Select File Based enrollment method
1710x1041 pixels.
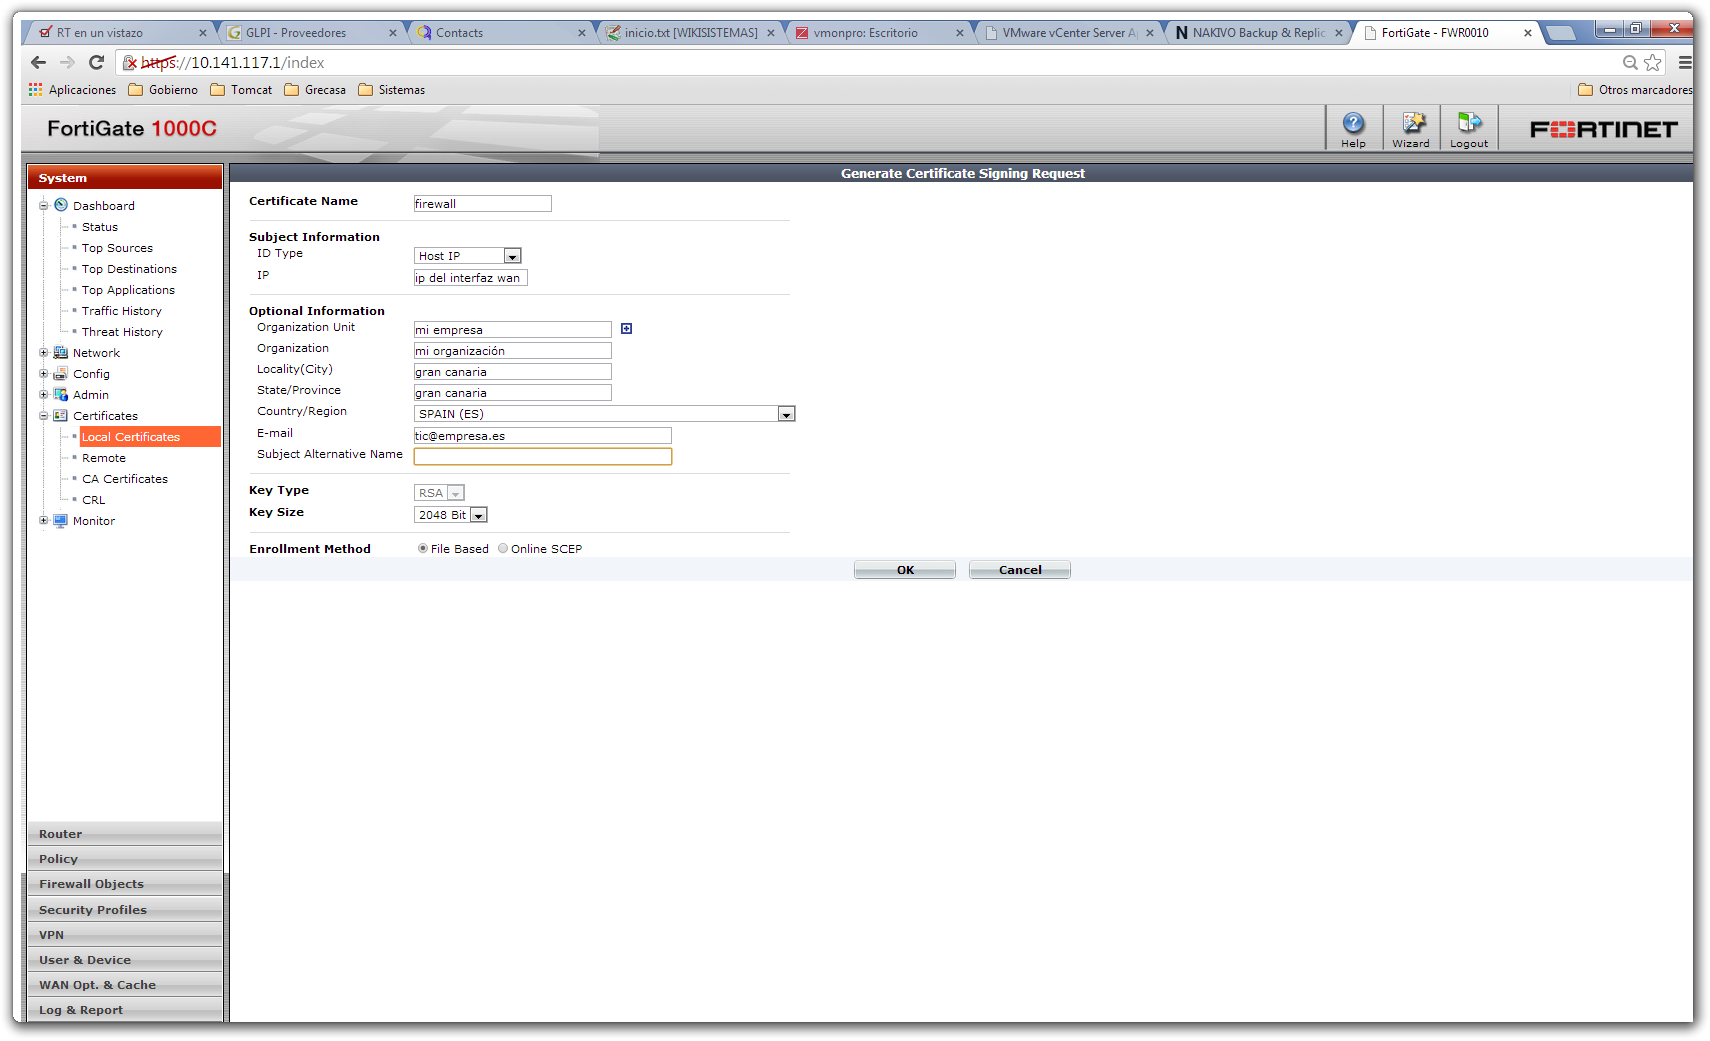click(423, 548)
